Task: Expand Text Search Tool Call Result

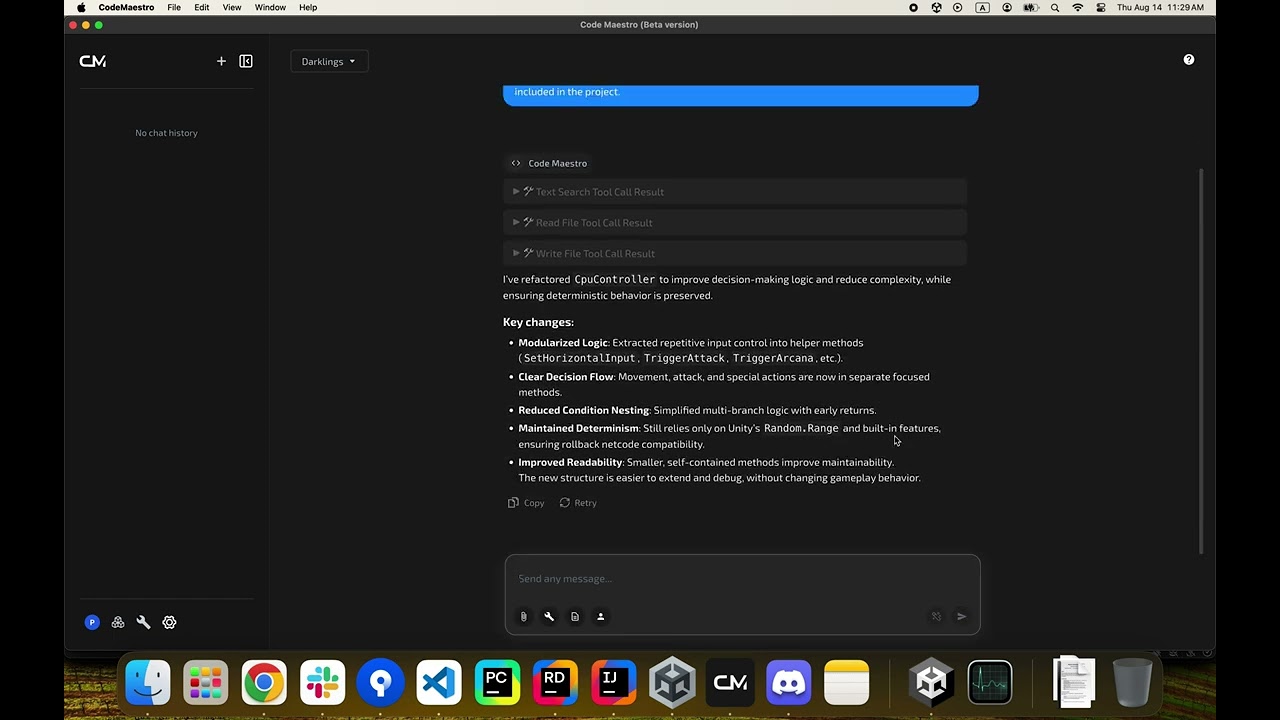Action: [735, 192]
